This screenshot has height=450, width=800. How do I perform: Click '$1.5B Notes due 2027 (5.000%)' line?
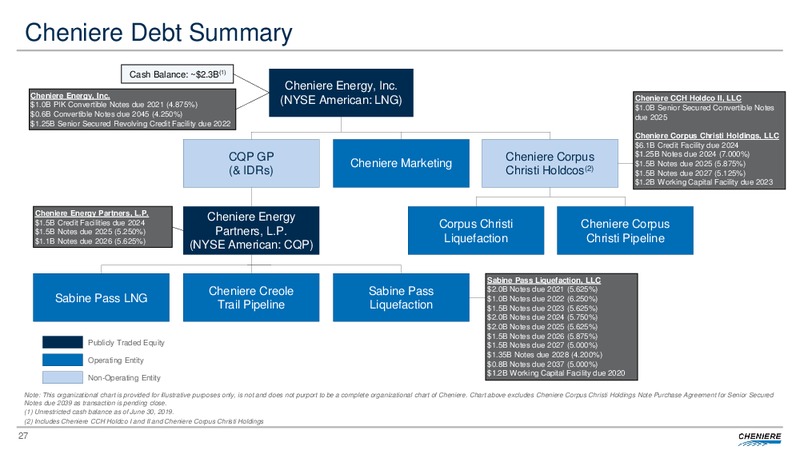click(x=542, y=345)
